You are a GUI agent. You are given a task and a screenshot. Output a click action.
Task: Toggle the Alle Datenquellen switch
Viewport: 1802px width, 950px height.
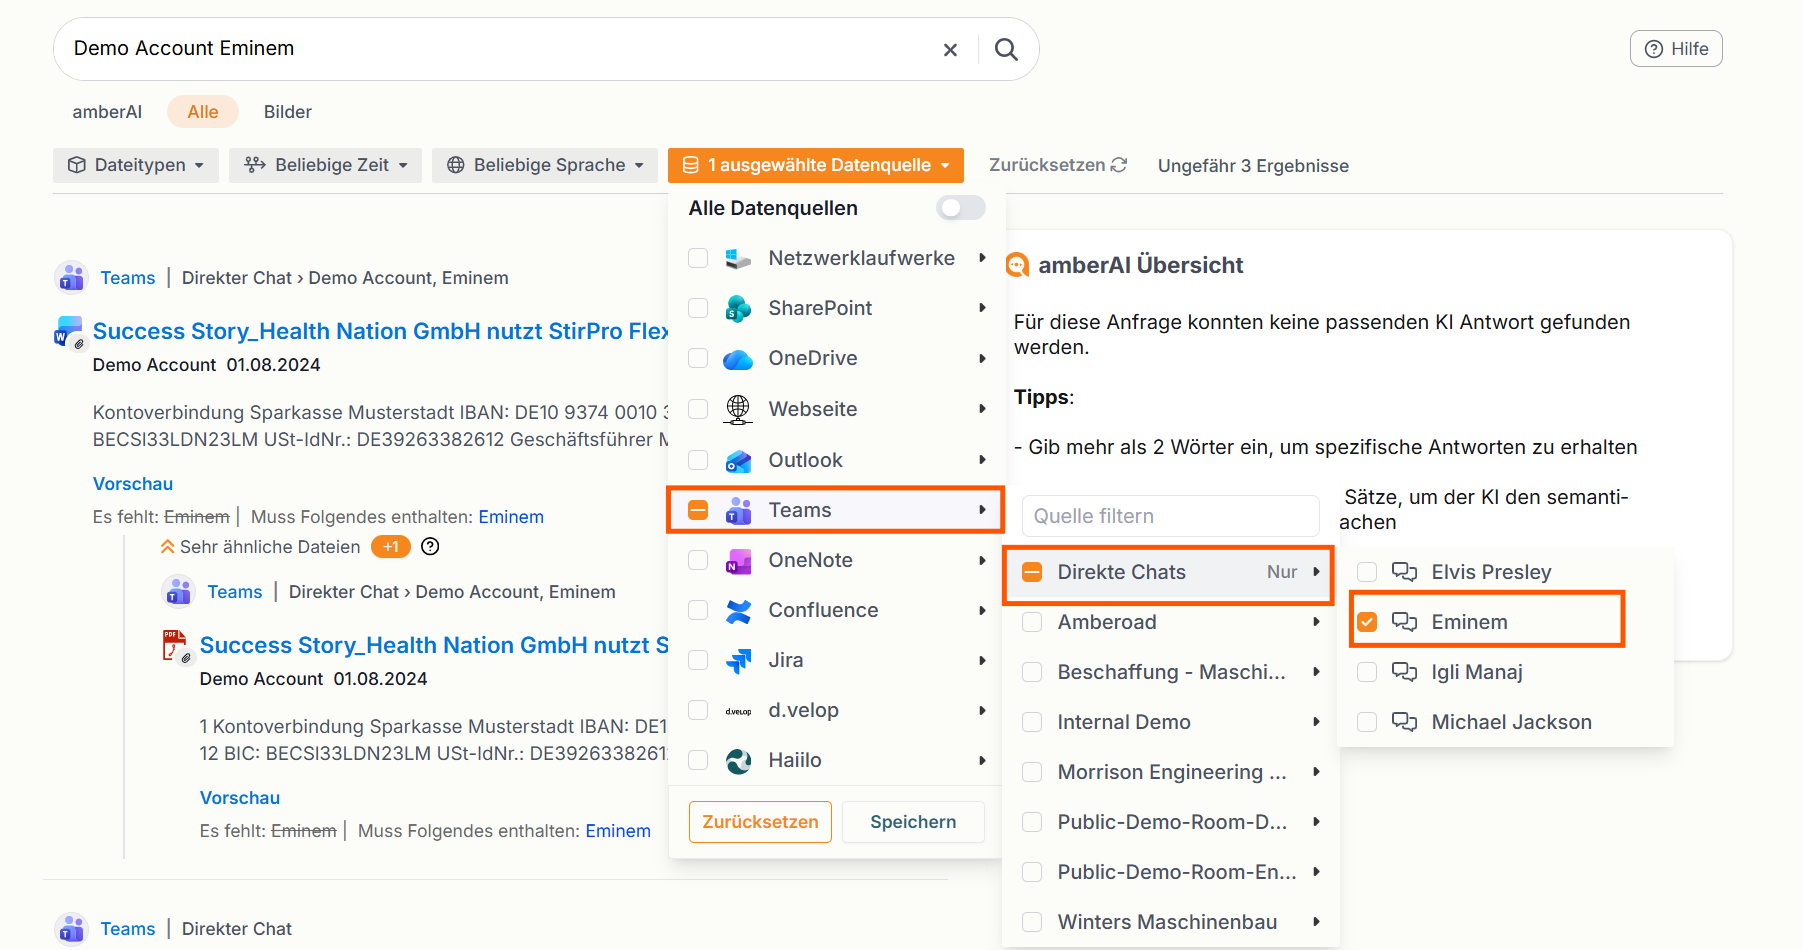tap(960, 208)
